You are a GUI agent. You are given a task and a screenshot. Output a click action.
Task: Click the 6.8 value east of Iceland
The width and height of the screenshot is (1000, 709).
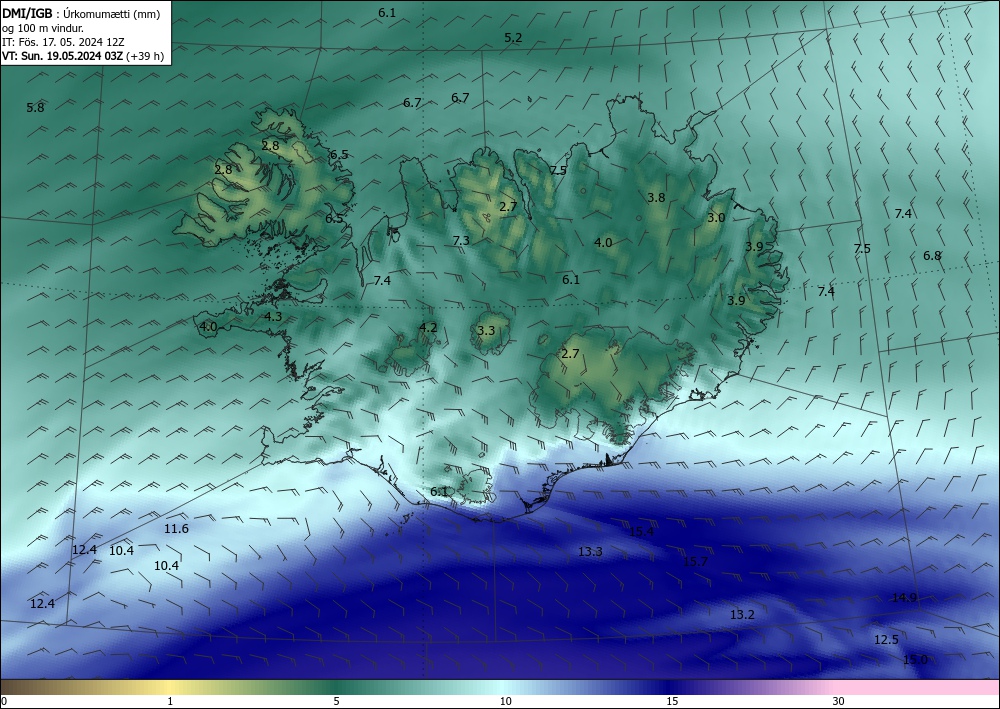coord(932,256)
